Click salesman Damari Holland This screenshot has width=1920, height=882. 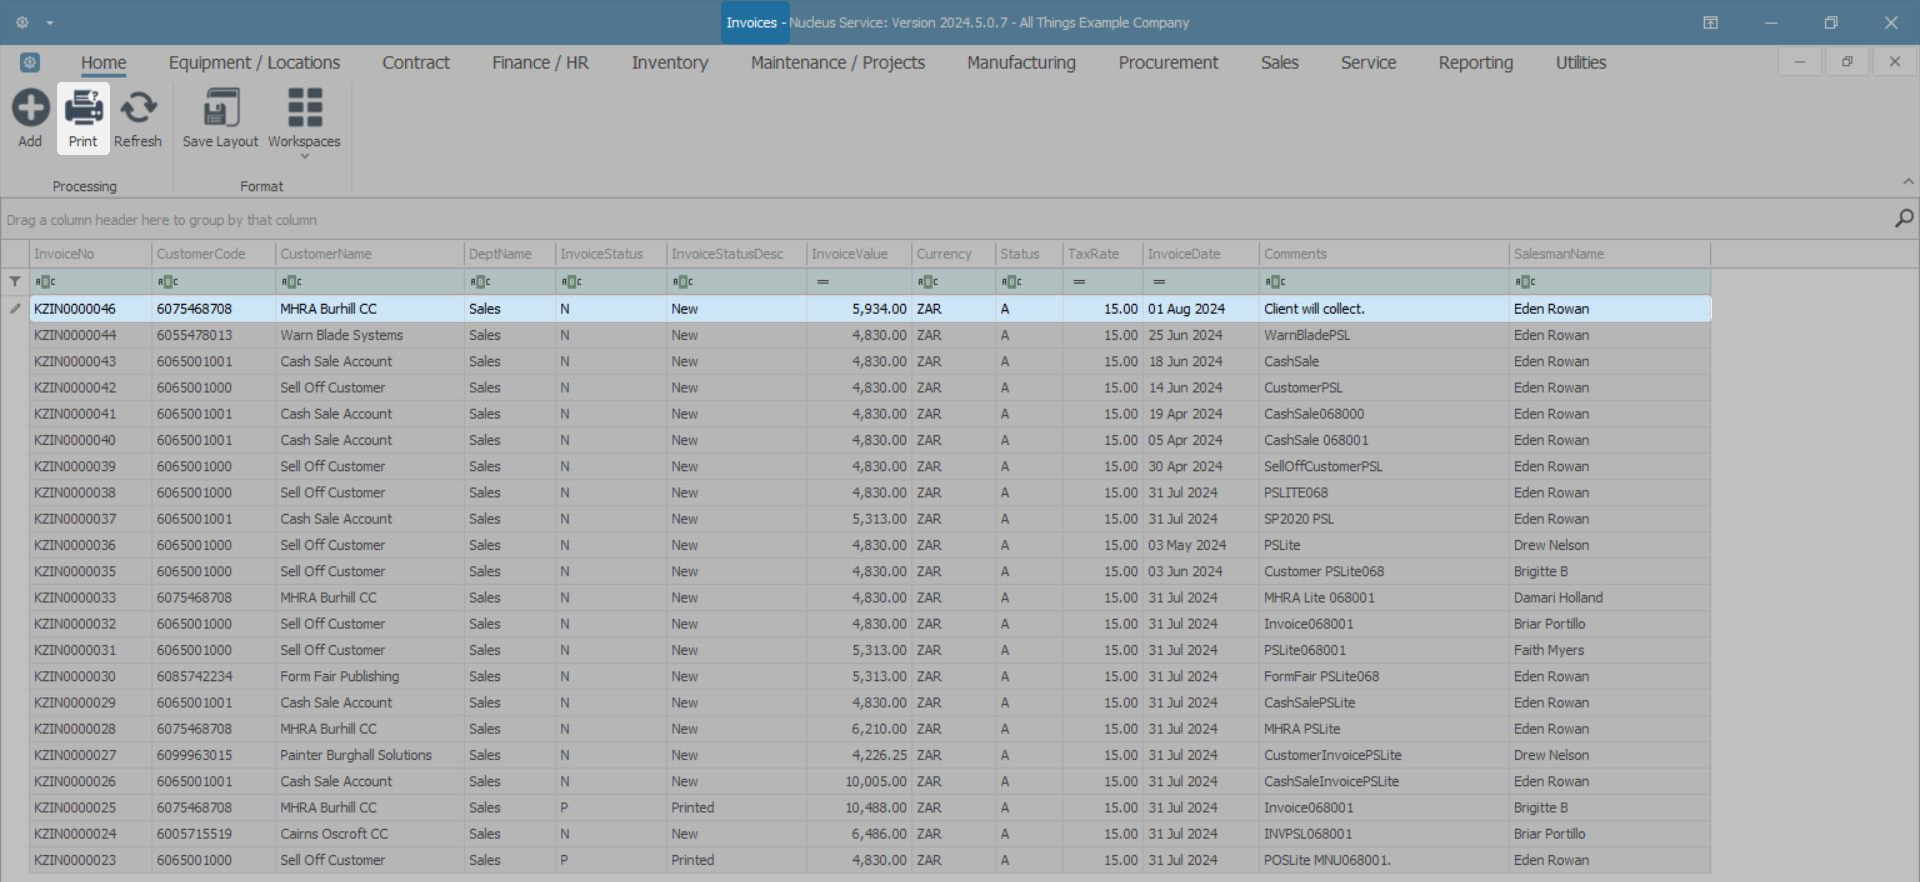(x=1558, y=597)
